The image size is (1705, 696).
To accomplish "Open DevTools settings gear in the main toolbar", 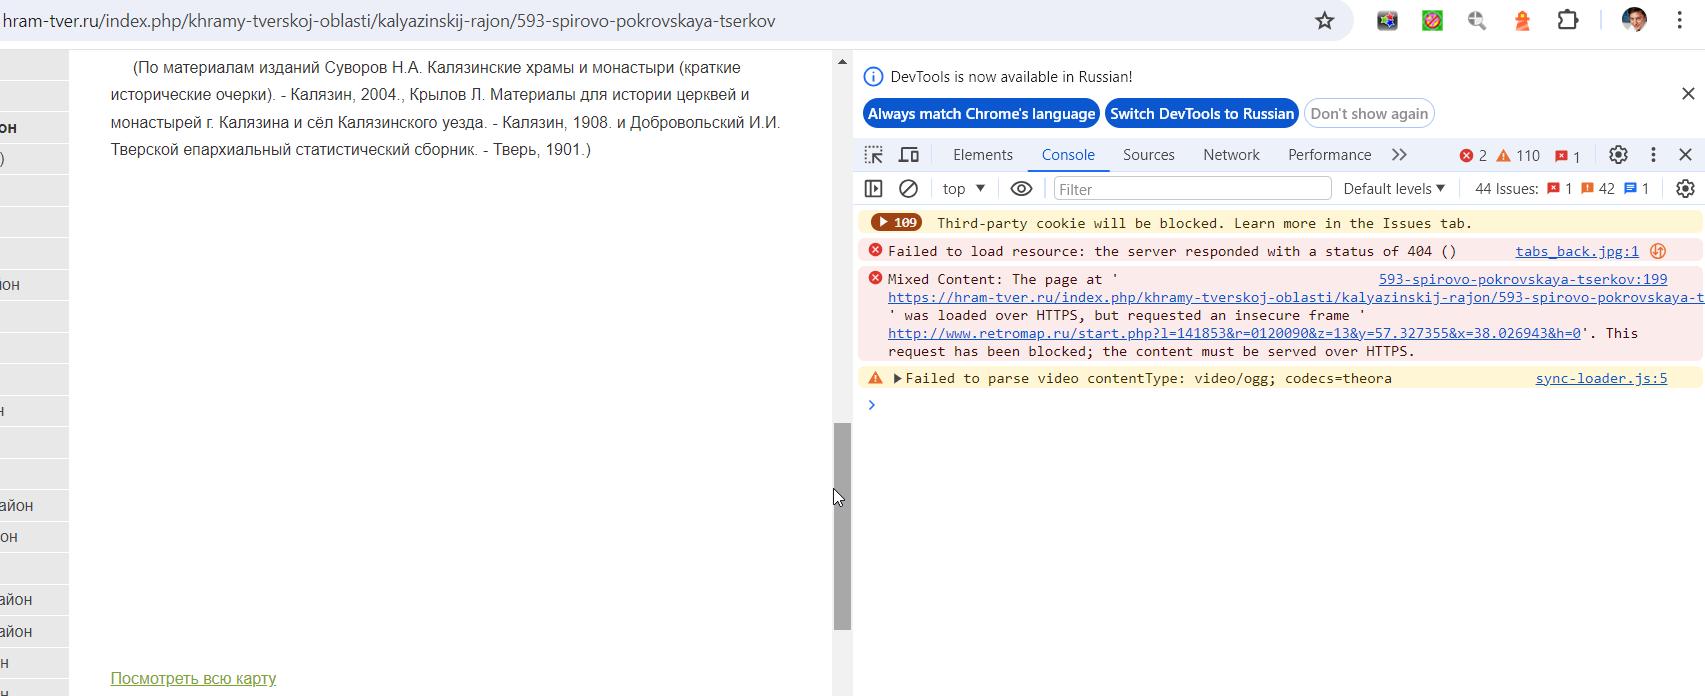I will coord(1618,155).
